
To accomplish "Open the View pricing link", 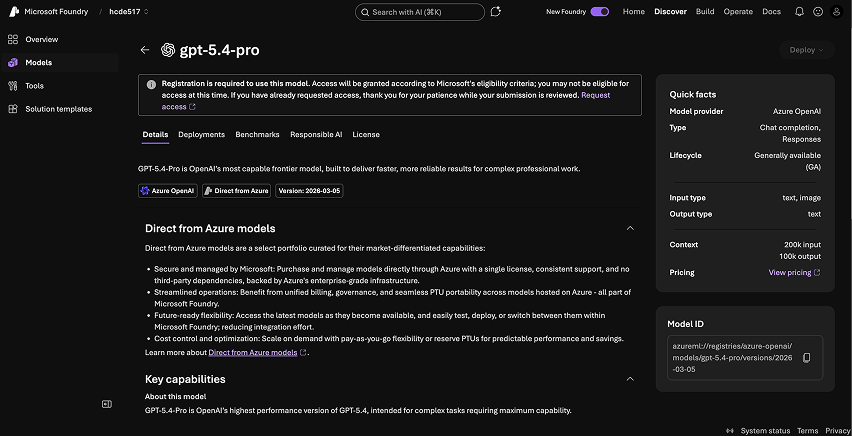I will point(794,272).
